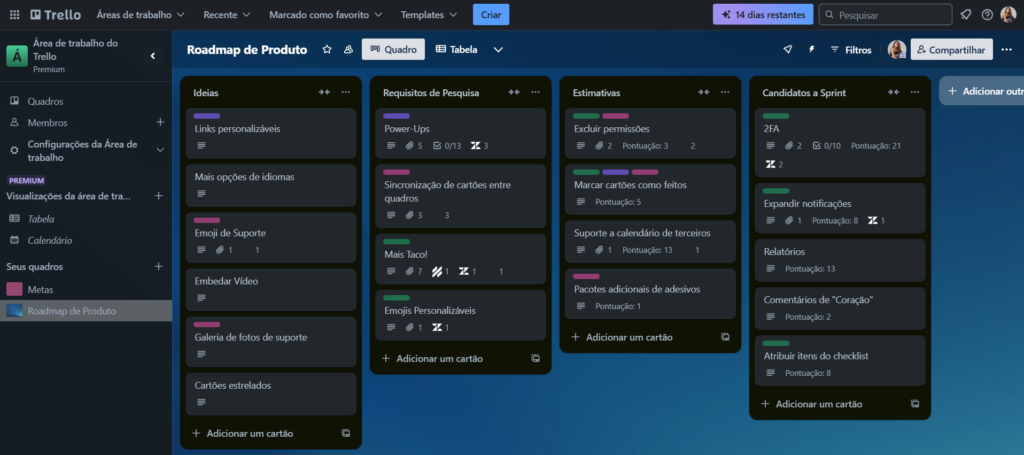Image resolution: width=1024 pixels, height=455 pixels.
Task: Open the Cartões estrelados card
Action: (270, 394)
